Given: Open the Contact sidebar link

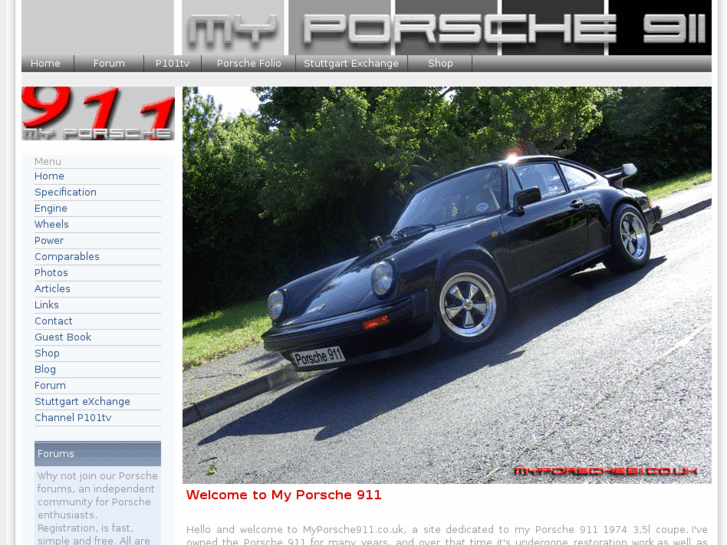Looking at the screenshot, I should [53, 321].
